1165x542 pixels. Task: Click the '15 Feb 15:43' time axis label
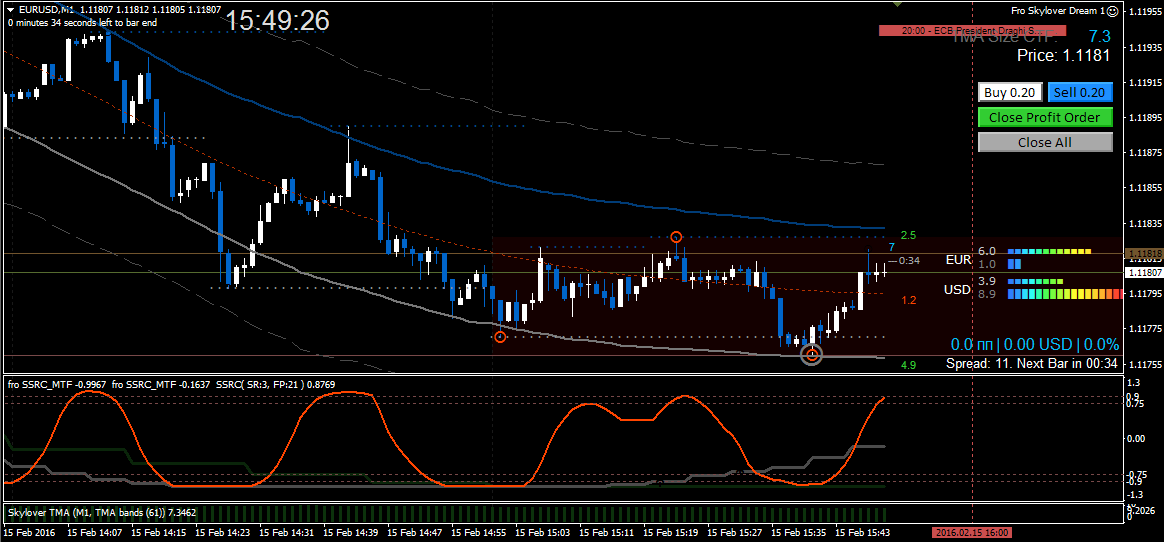[862, 533]
